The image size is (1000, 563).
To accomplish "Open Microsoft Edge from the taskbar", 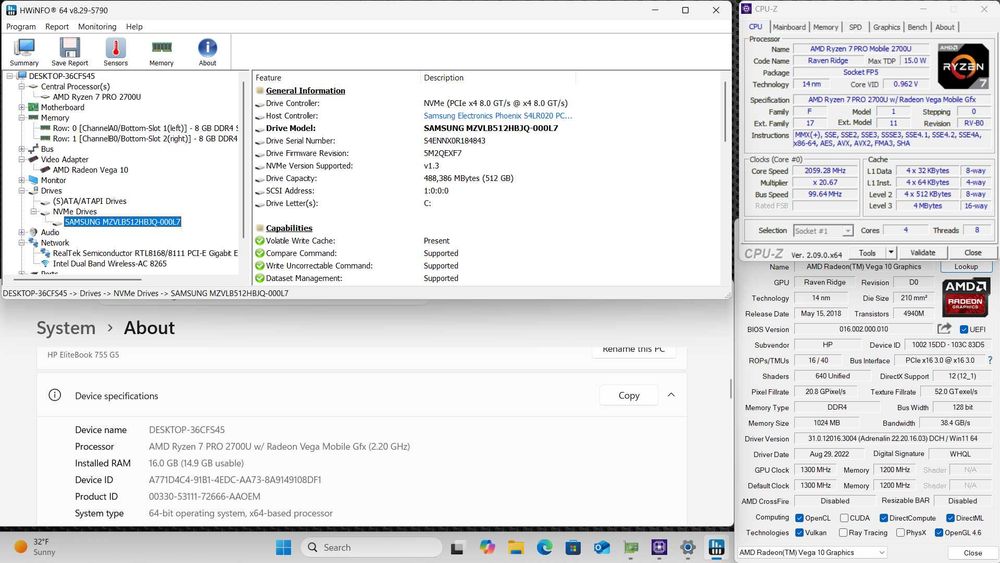I will point(544,547).
